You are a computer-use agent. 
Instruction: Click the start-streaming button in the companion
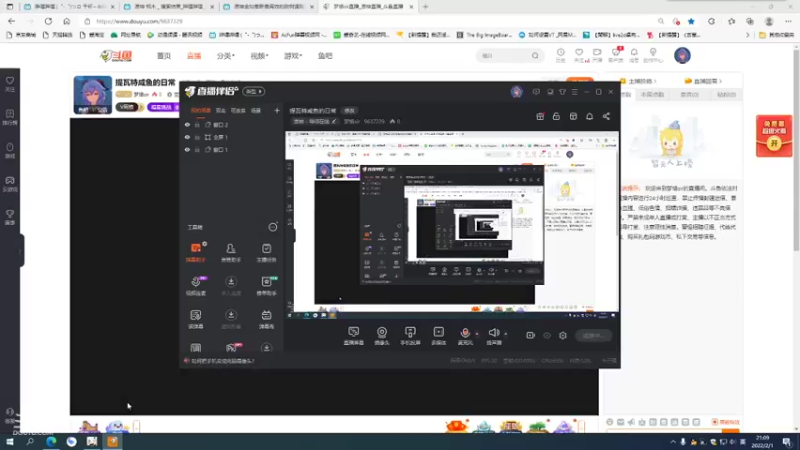tap(593, 335)
